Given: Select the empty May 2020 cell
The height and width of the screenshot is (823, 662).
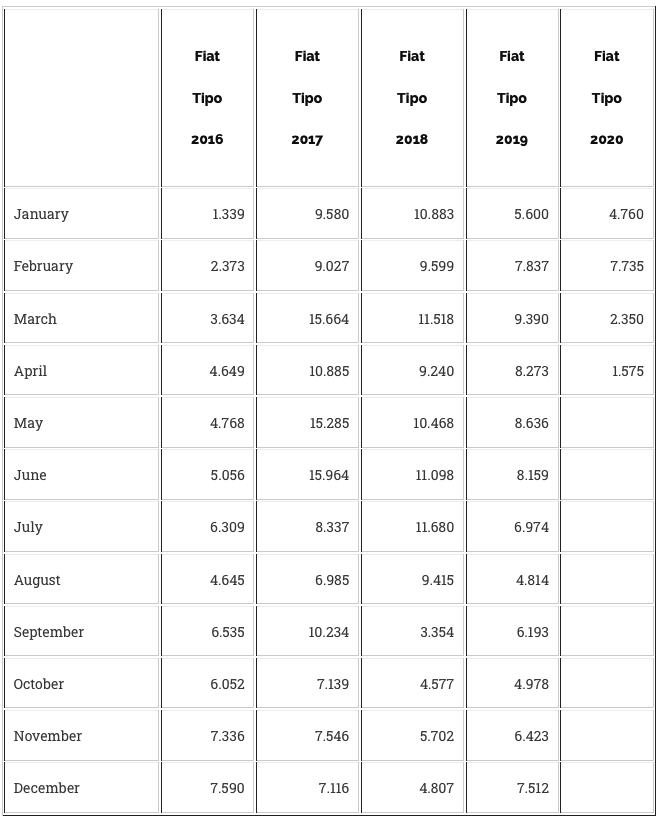Looking at the screenshot, I should [606, 423].
